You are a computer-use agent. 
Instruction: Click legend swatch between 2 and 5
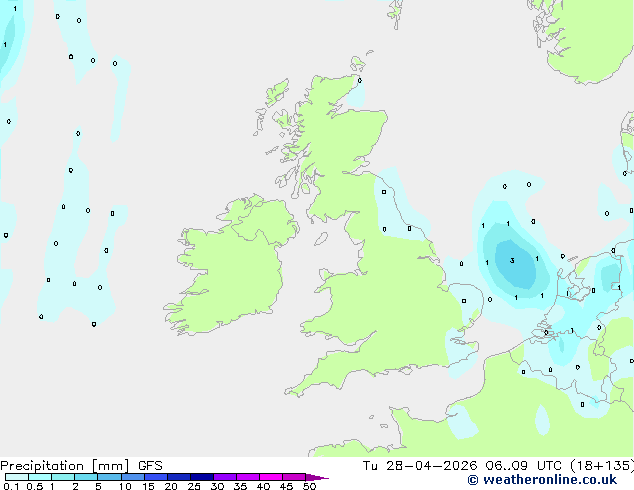click(86, 477)
